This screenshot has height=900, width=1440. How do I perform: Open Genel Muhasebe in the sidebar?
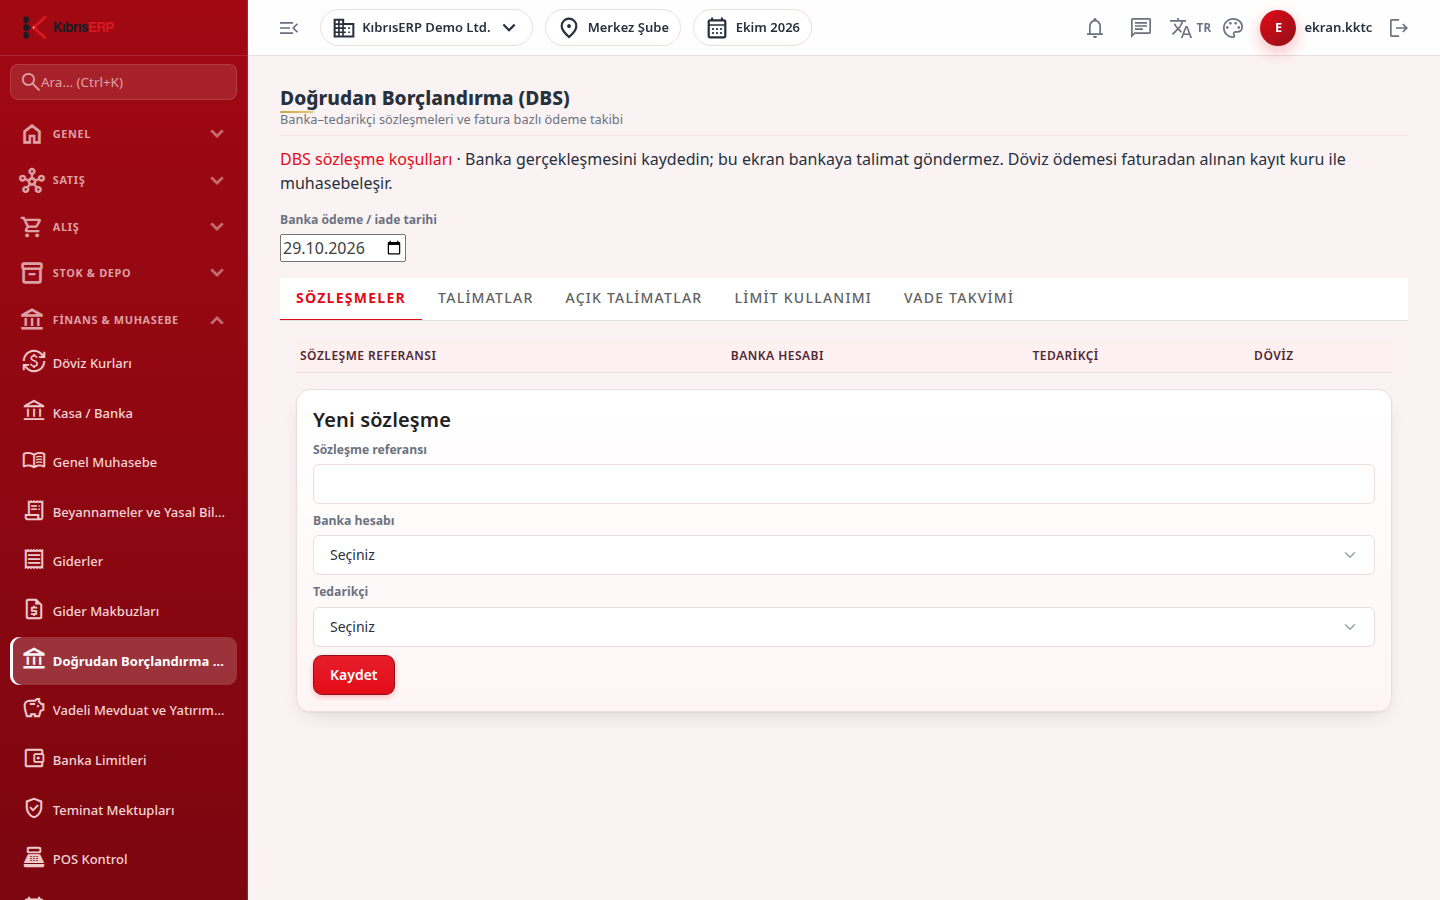pyautogui.click(x=124, y=462)
